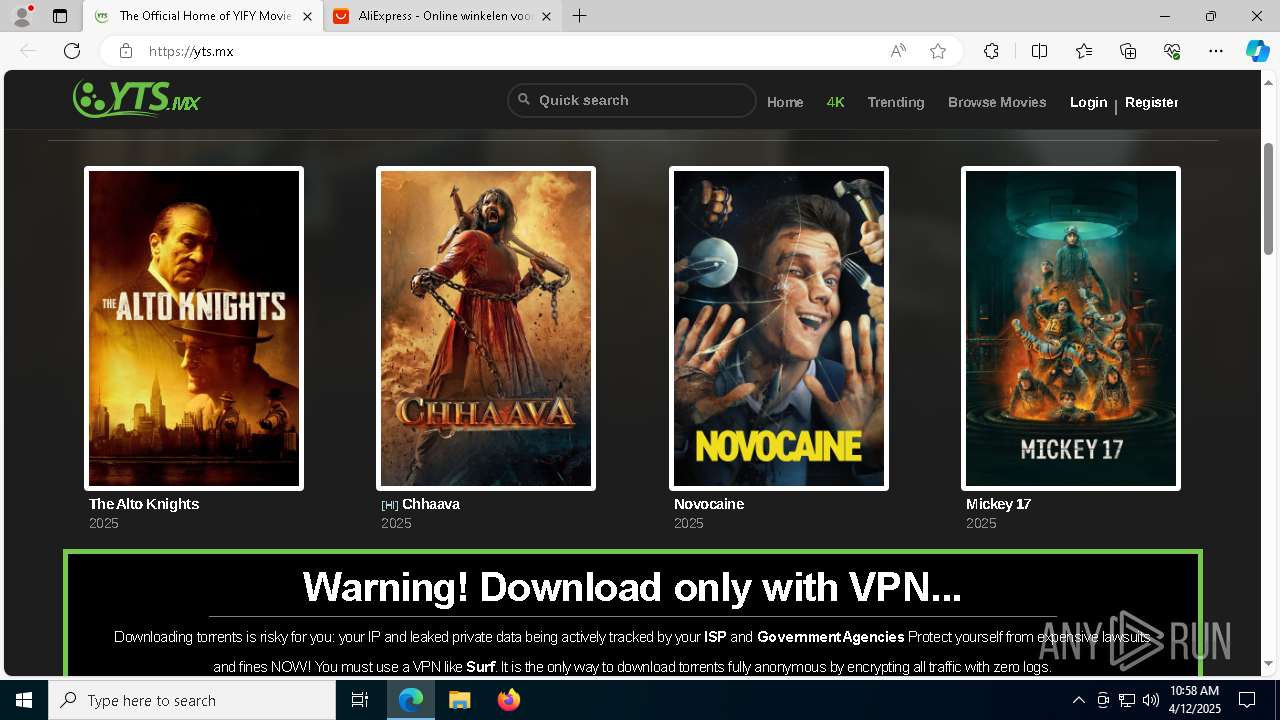This screenshot has width=1280, height=720.
Task: Open the Chhaava movie poster
Action: [486, 328]
